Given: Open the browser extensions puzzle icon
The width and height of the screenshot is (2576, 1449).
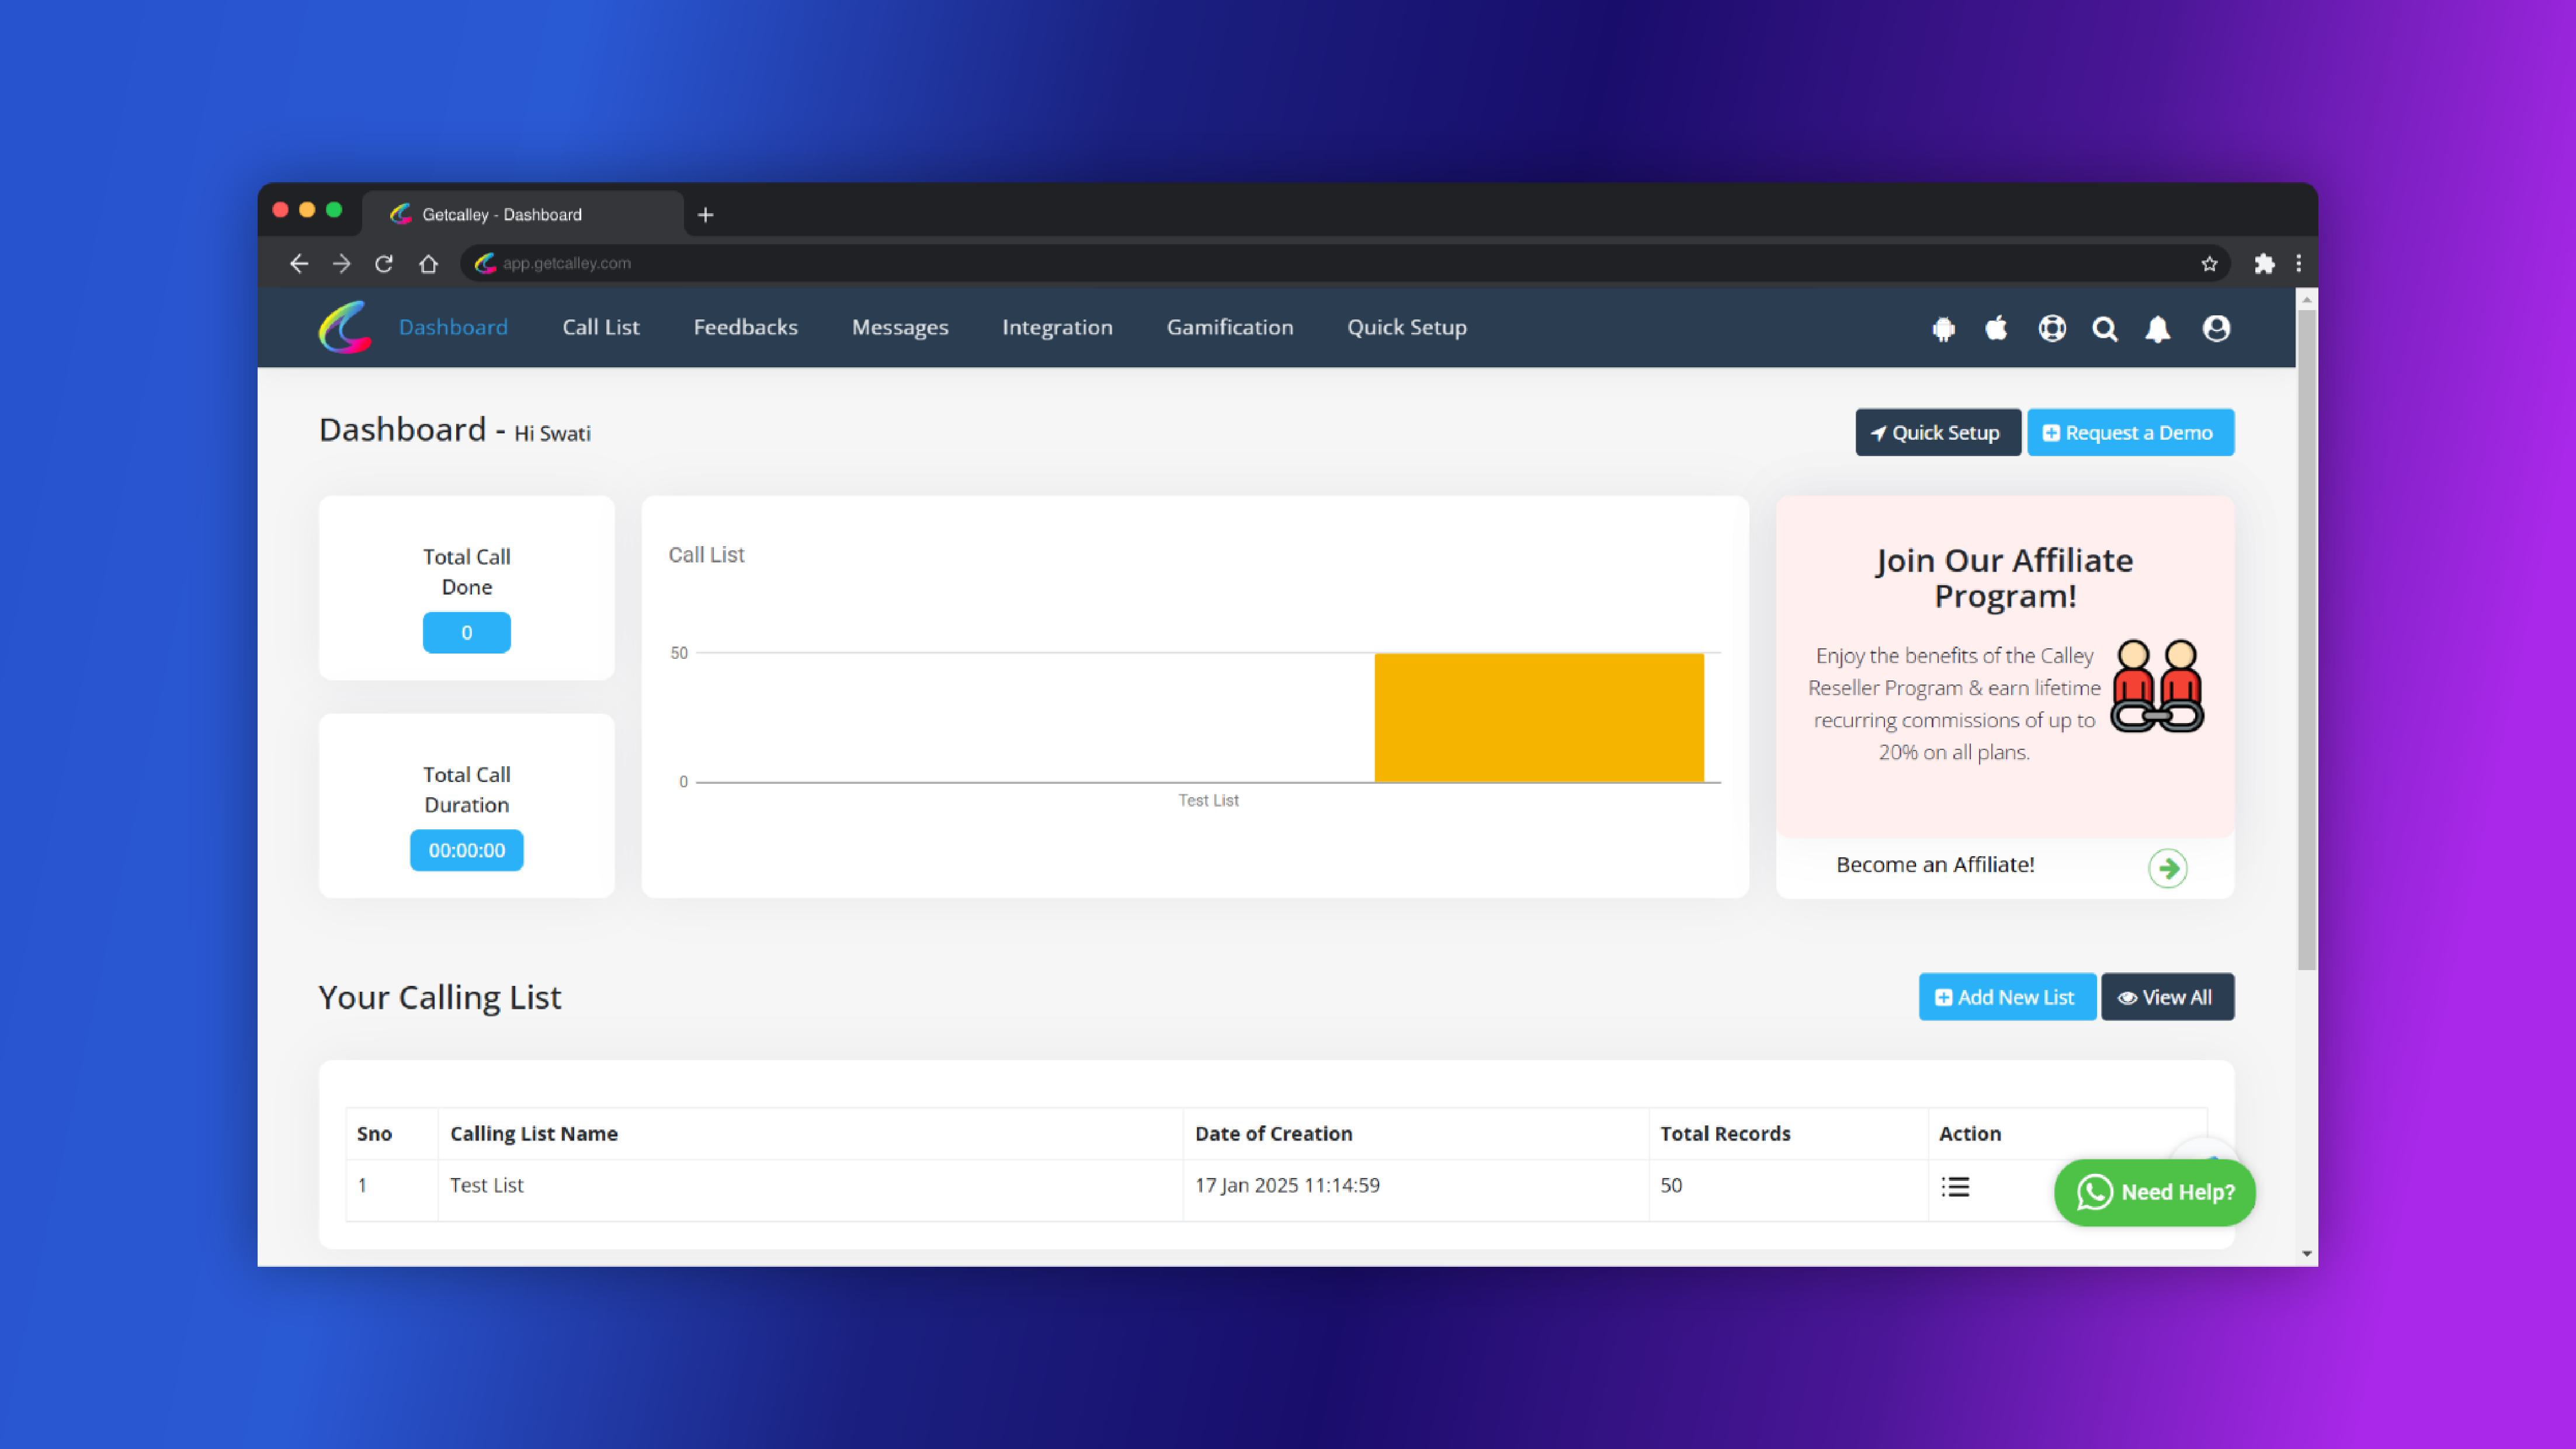Looking at the screenshot, I should [2264, 263].
